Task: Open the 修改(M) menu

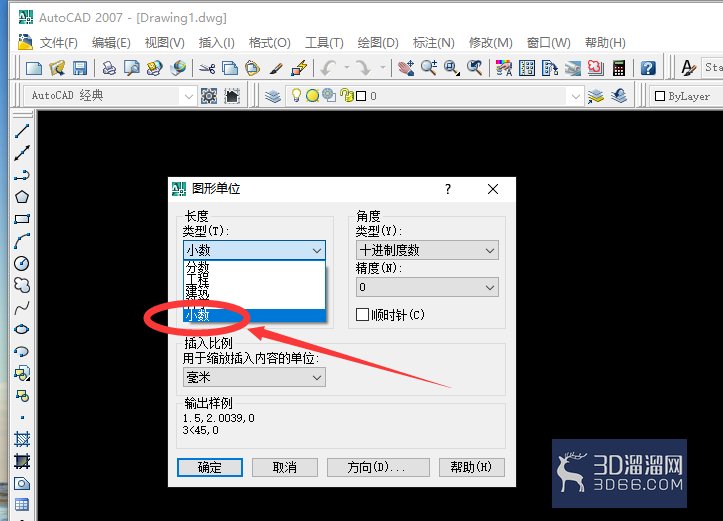Action: point(490,43)
